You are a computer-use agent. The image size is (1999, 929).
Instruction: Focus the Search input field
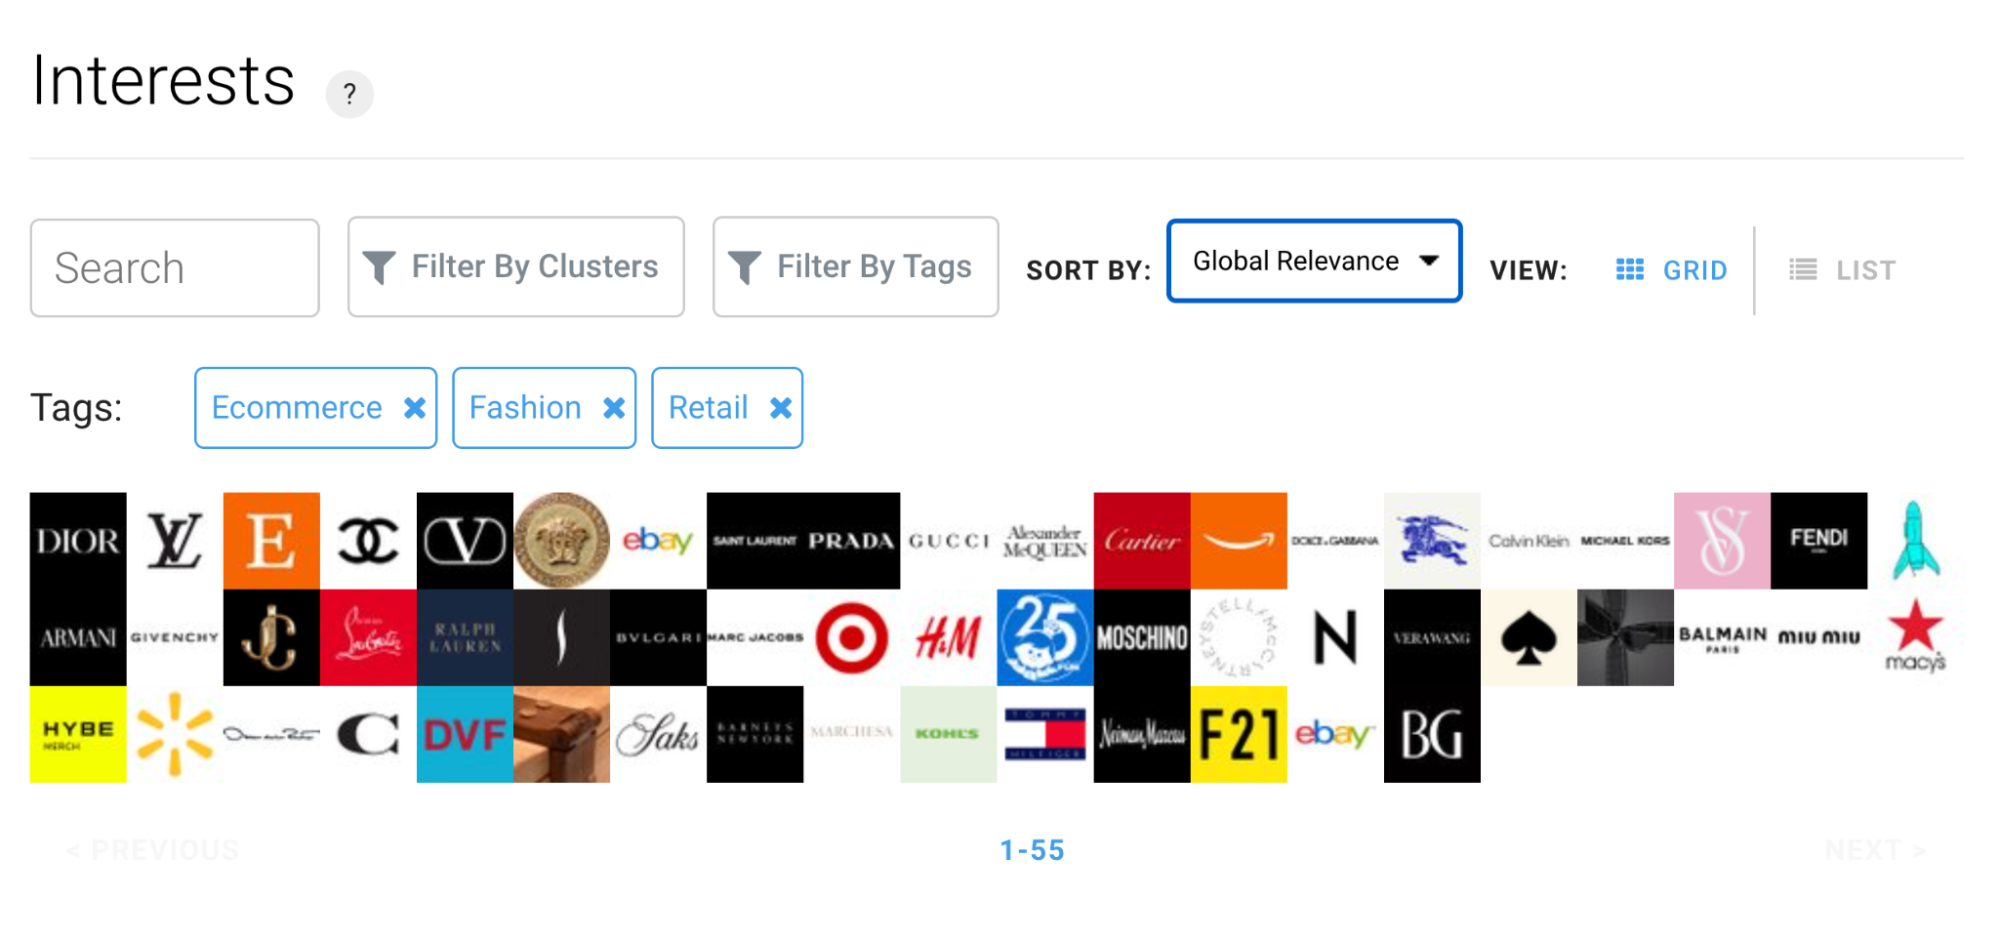175,268
